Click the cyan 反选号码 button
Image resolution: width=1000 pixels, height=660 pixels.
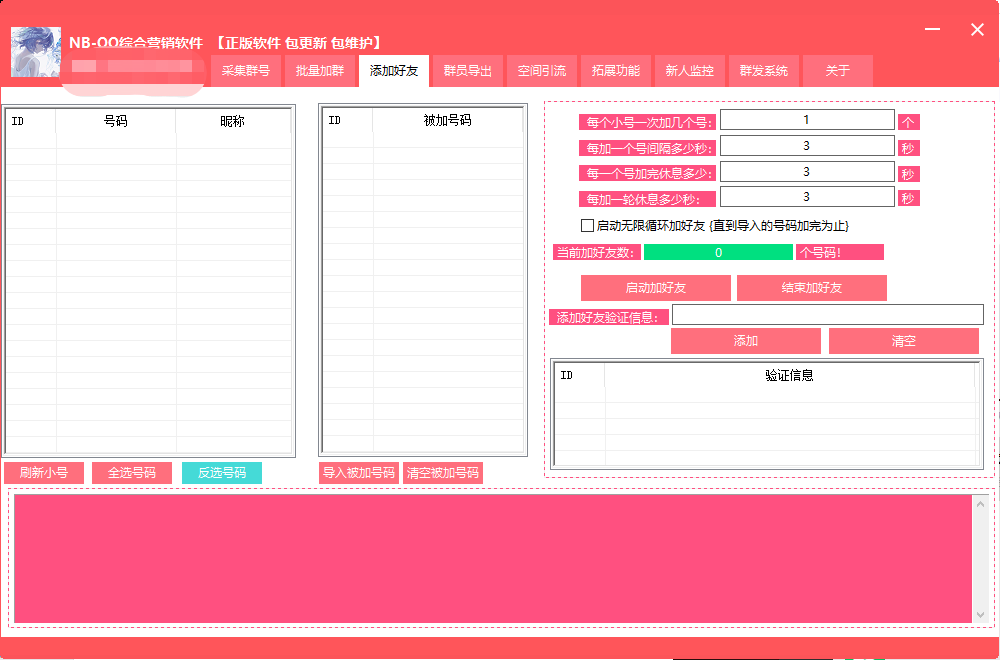point(222,473)
